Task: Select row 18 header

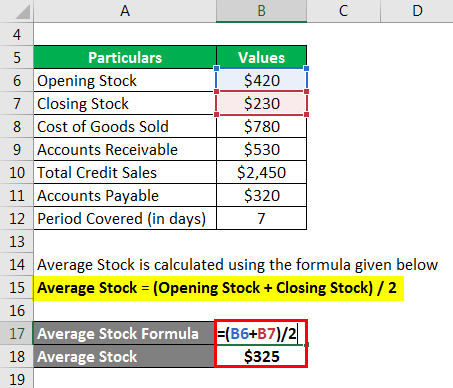Action: tap(17, 356)
